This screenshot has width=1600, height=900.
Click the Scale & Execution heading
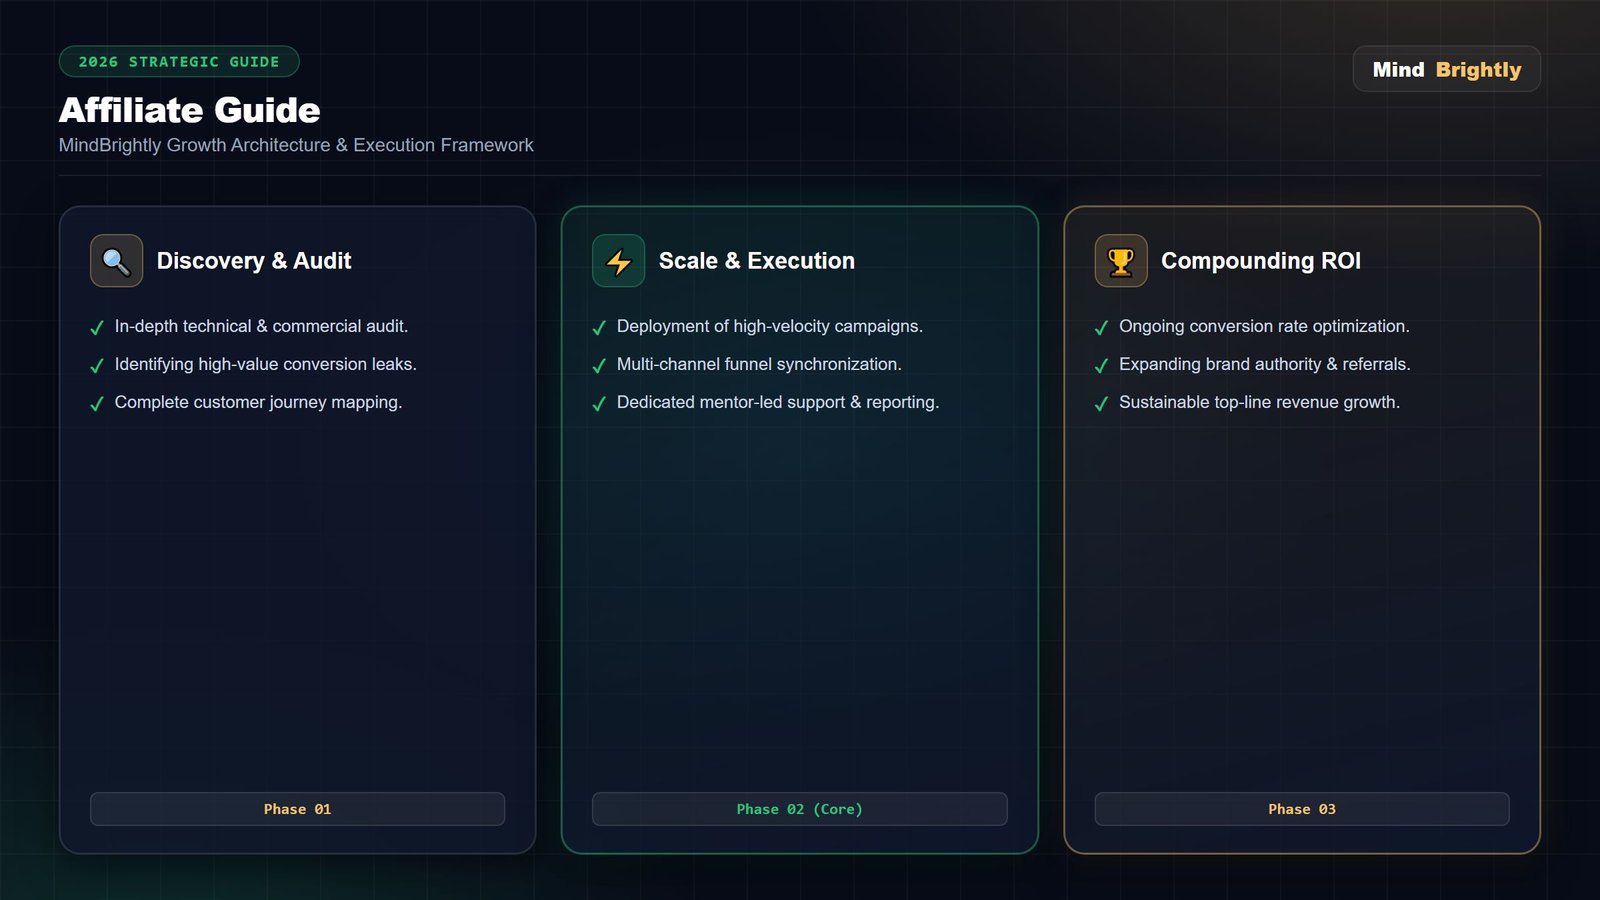tap(757, 261)
